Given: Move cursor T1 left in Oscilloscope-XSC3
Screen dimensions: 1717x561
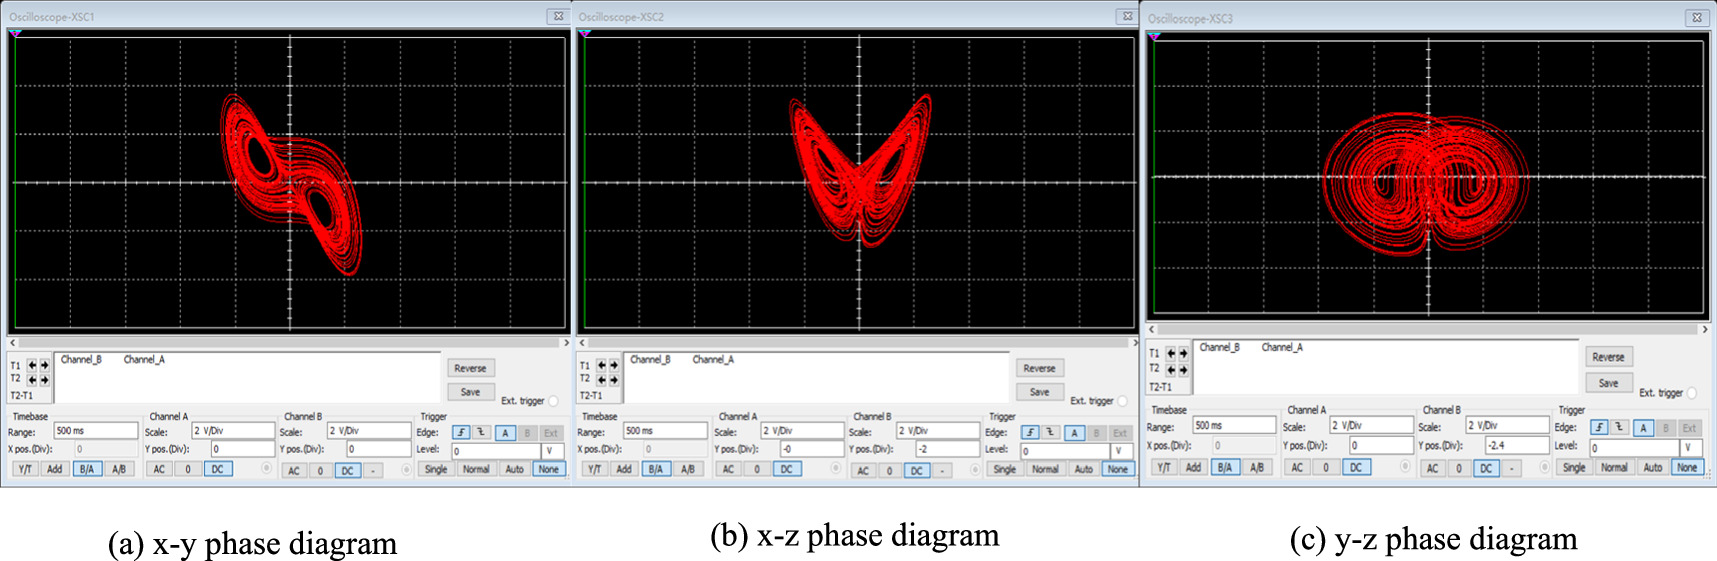Looking at the screenshot, I should tap(1171, 353).
